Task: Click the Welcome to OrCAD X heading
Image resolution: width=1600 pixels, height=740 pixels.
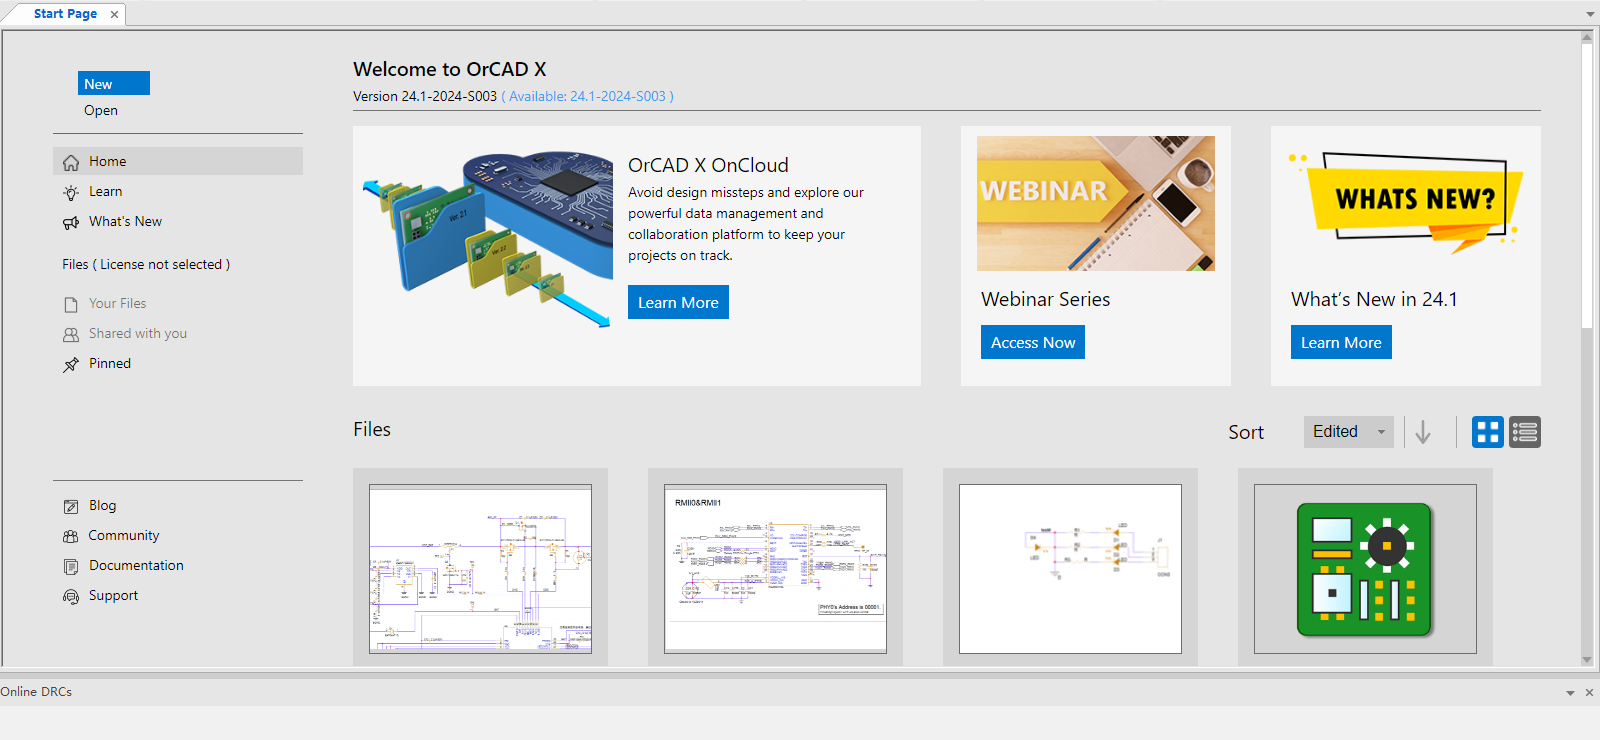Action: click(x=450, y=69)
